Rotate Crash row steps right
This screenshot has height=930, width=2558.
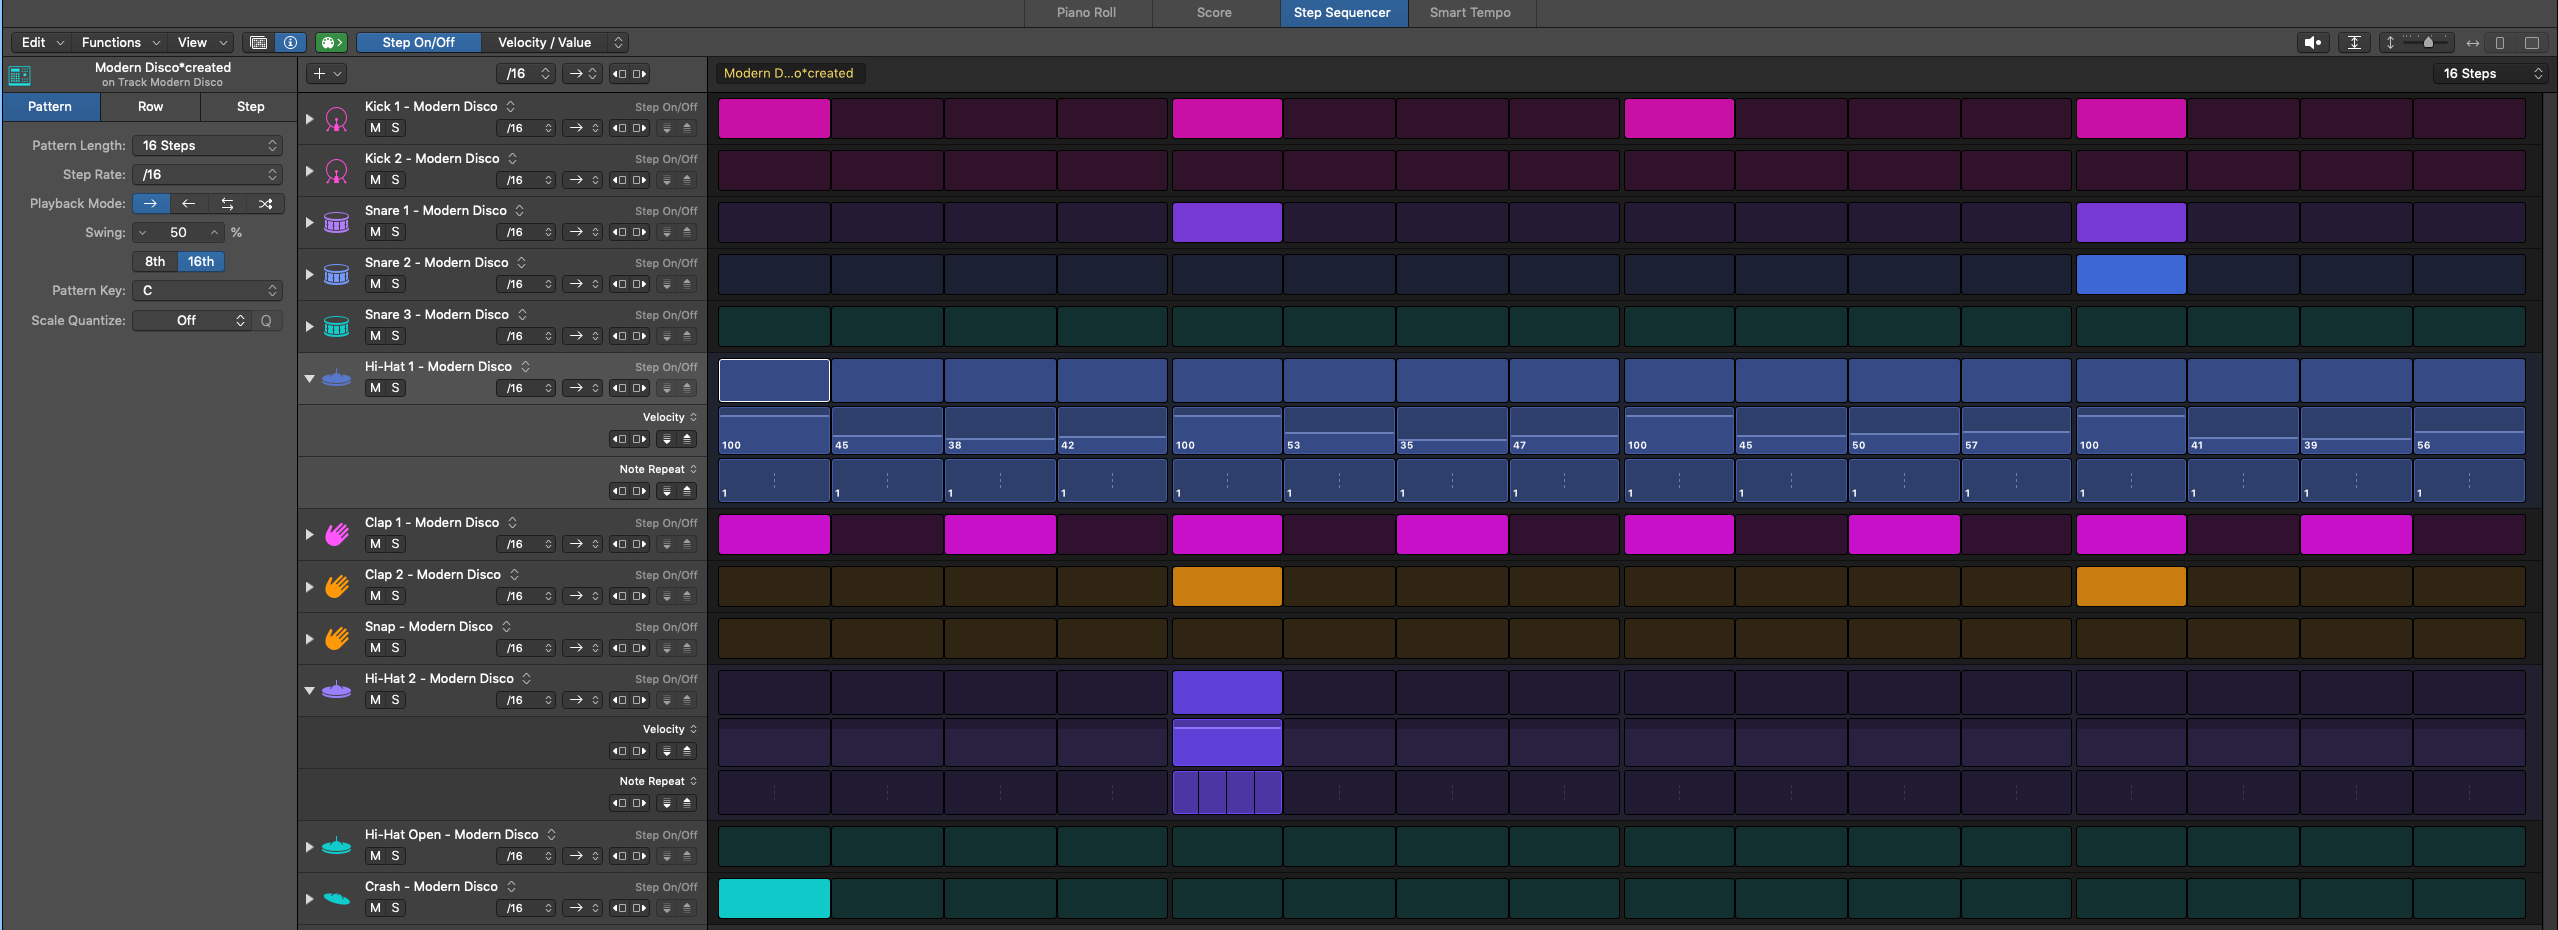point(640,908)
